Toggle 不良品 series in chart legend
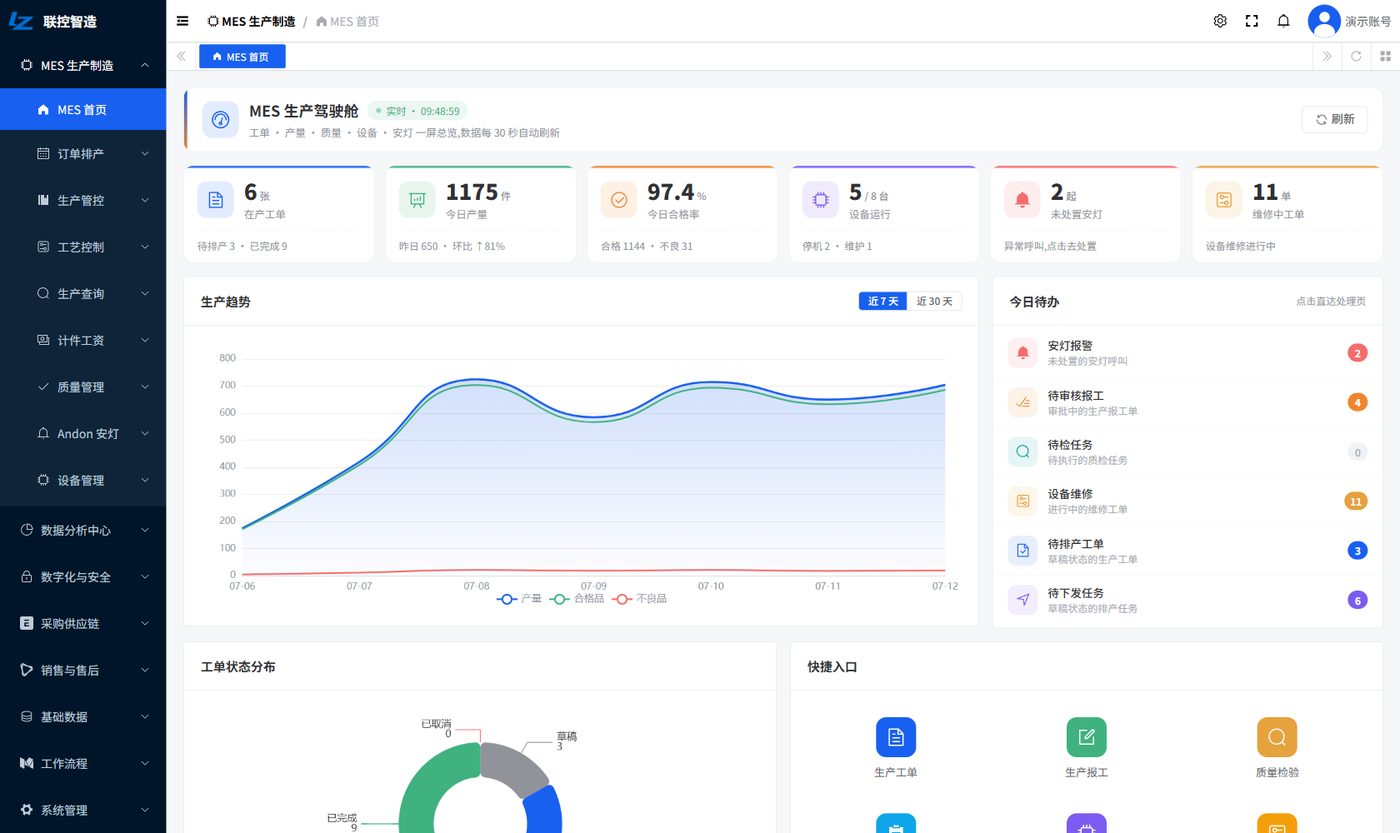Viewport: 1400px width, 833px height. pyautogui.click(x=640, y=599)
